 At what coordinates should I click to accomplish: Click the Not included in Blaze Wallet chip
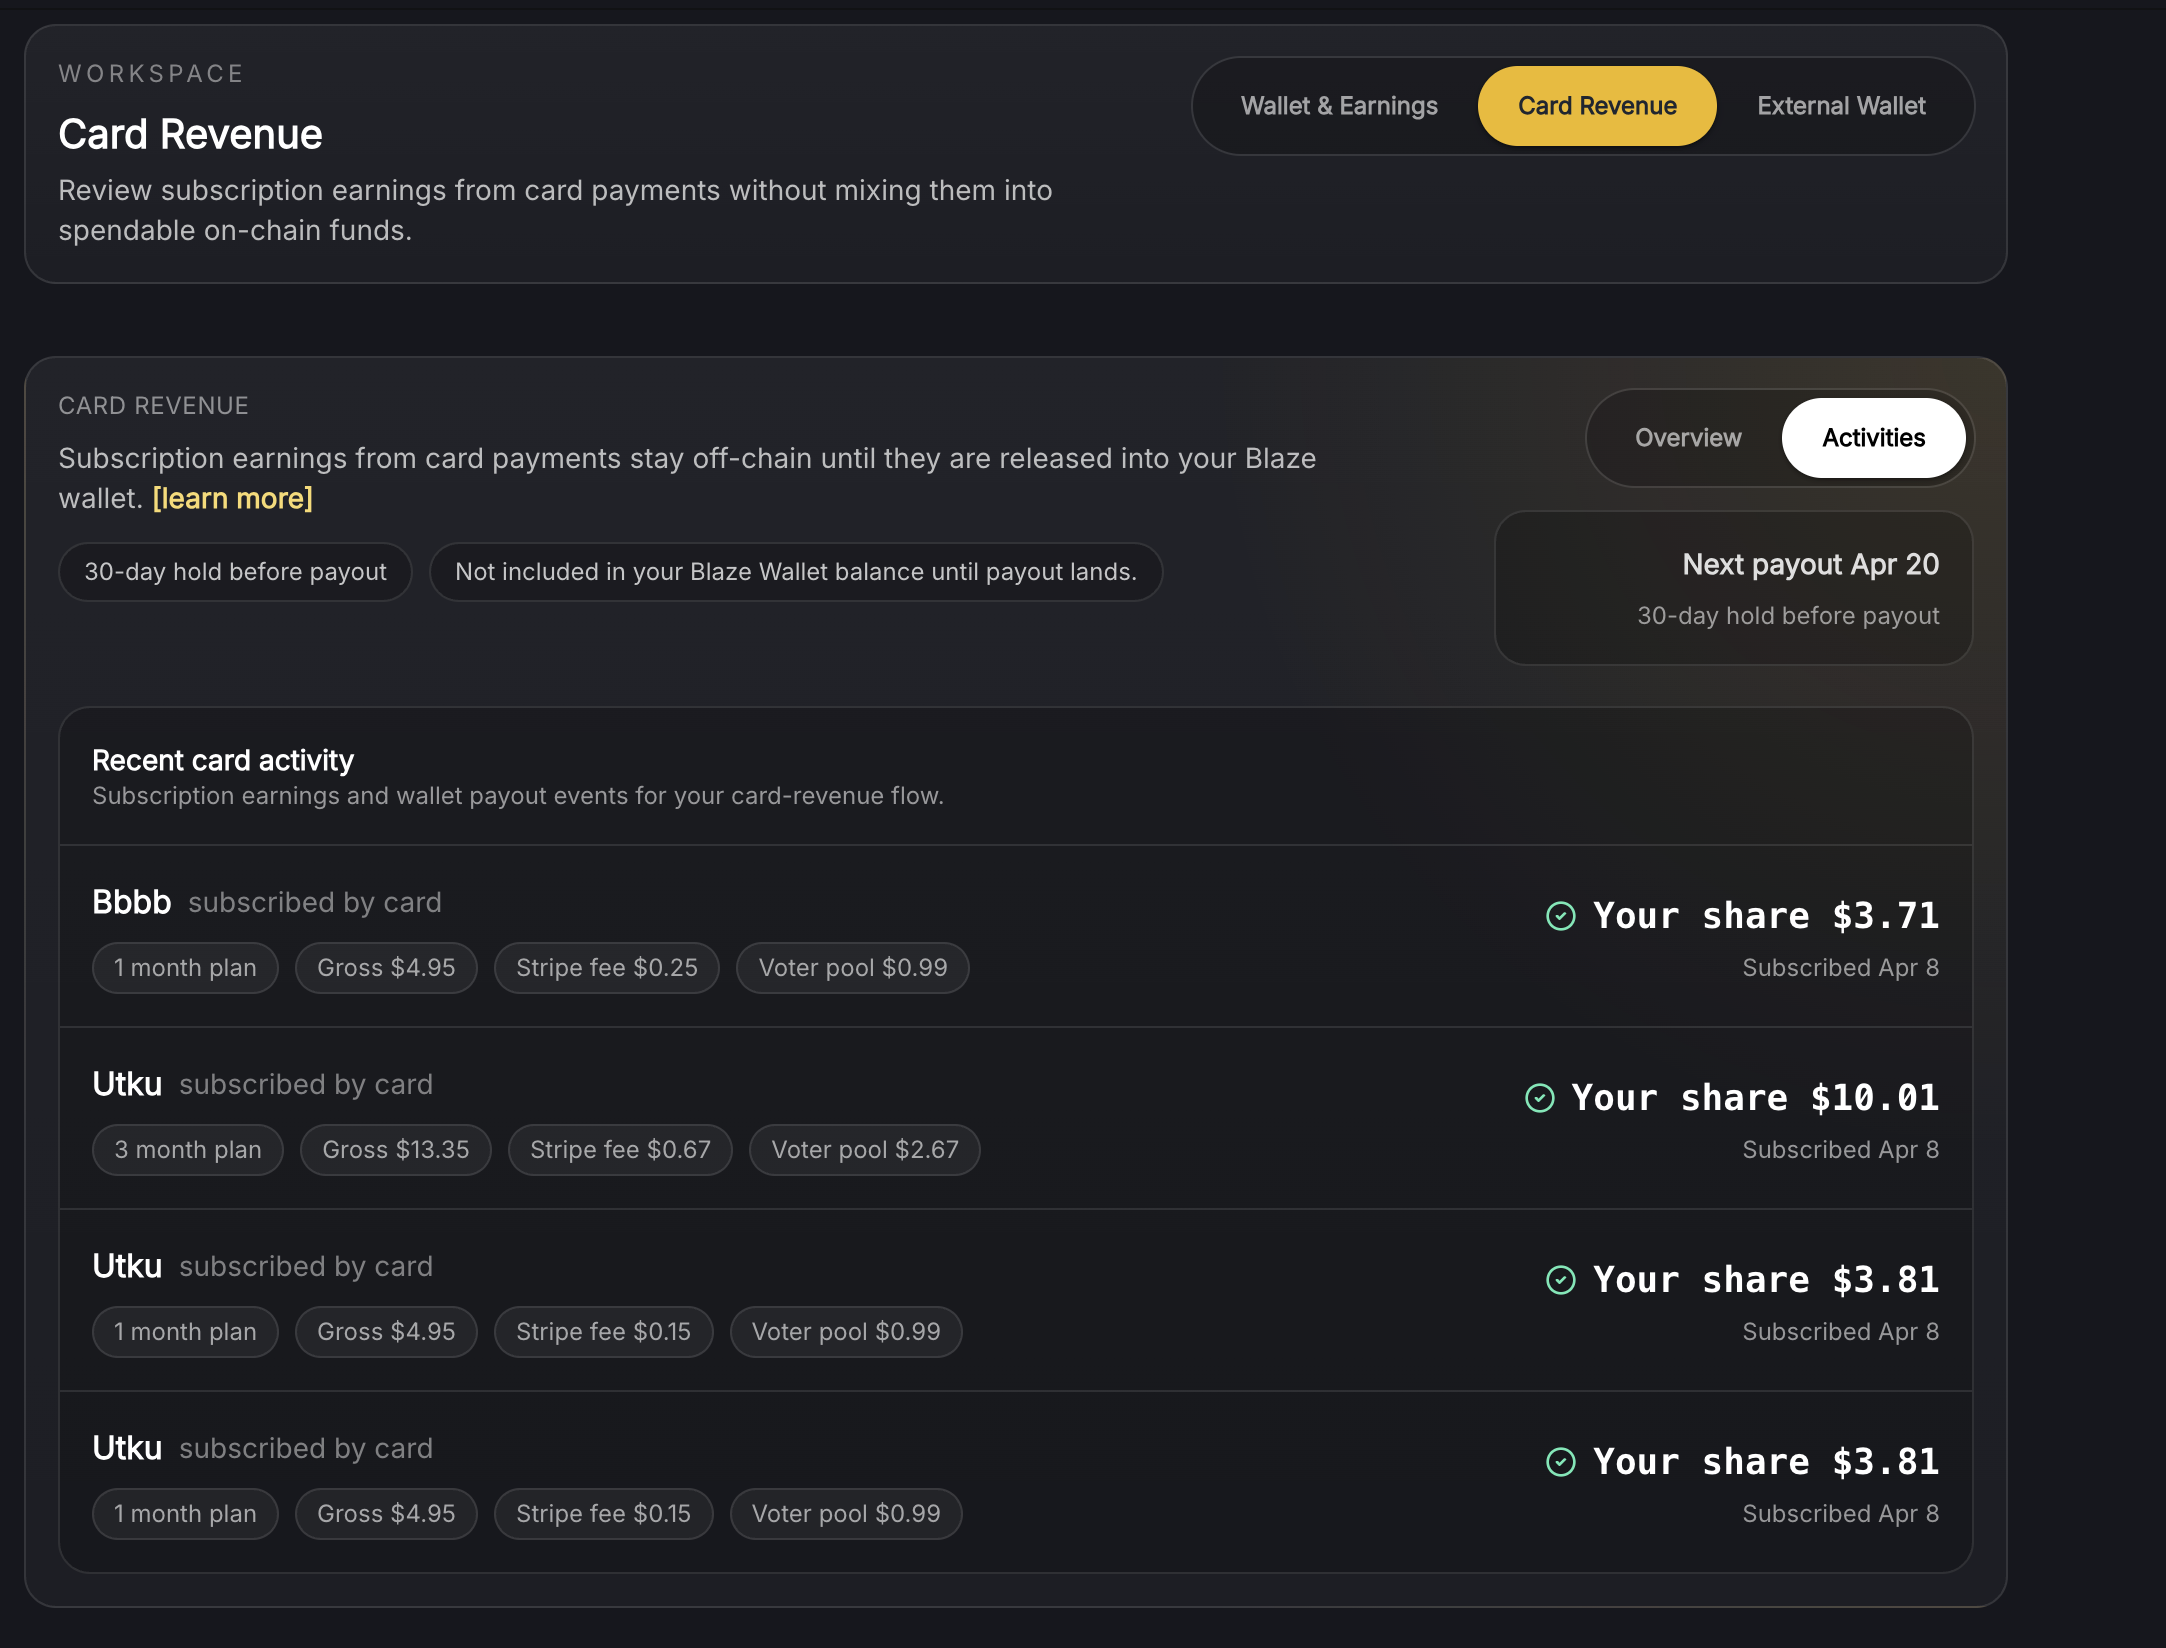[795, 572]
